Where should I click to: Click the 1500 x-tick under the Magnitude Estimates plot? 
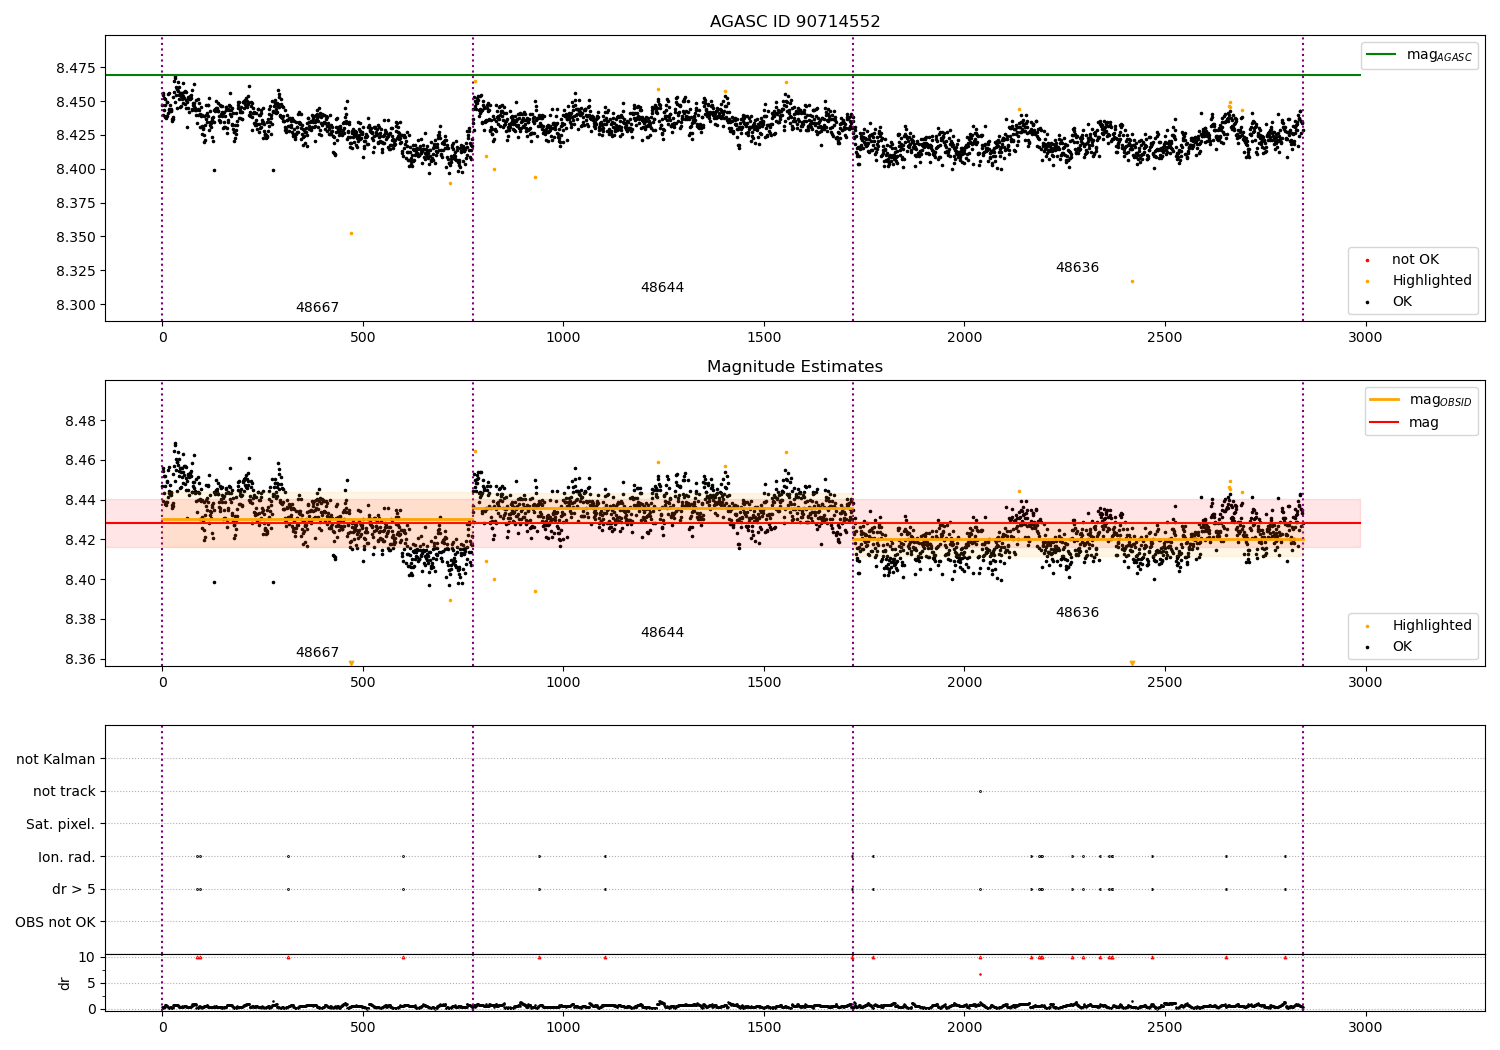pos(764,683)
